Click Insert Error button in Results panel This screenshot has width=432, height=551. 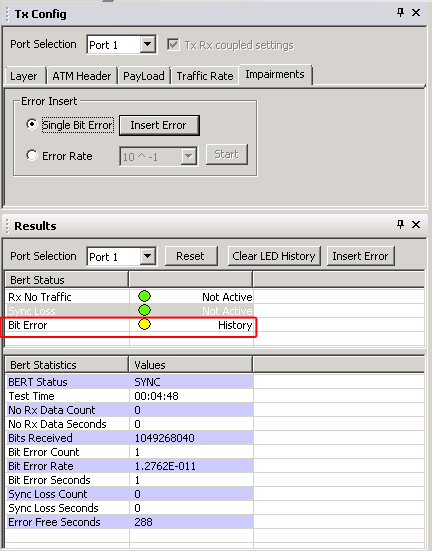[x=360, y=256]
